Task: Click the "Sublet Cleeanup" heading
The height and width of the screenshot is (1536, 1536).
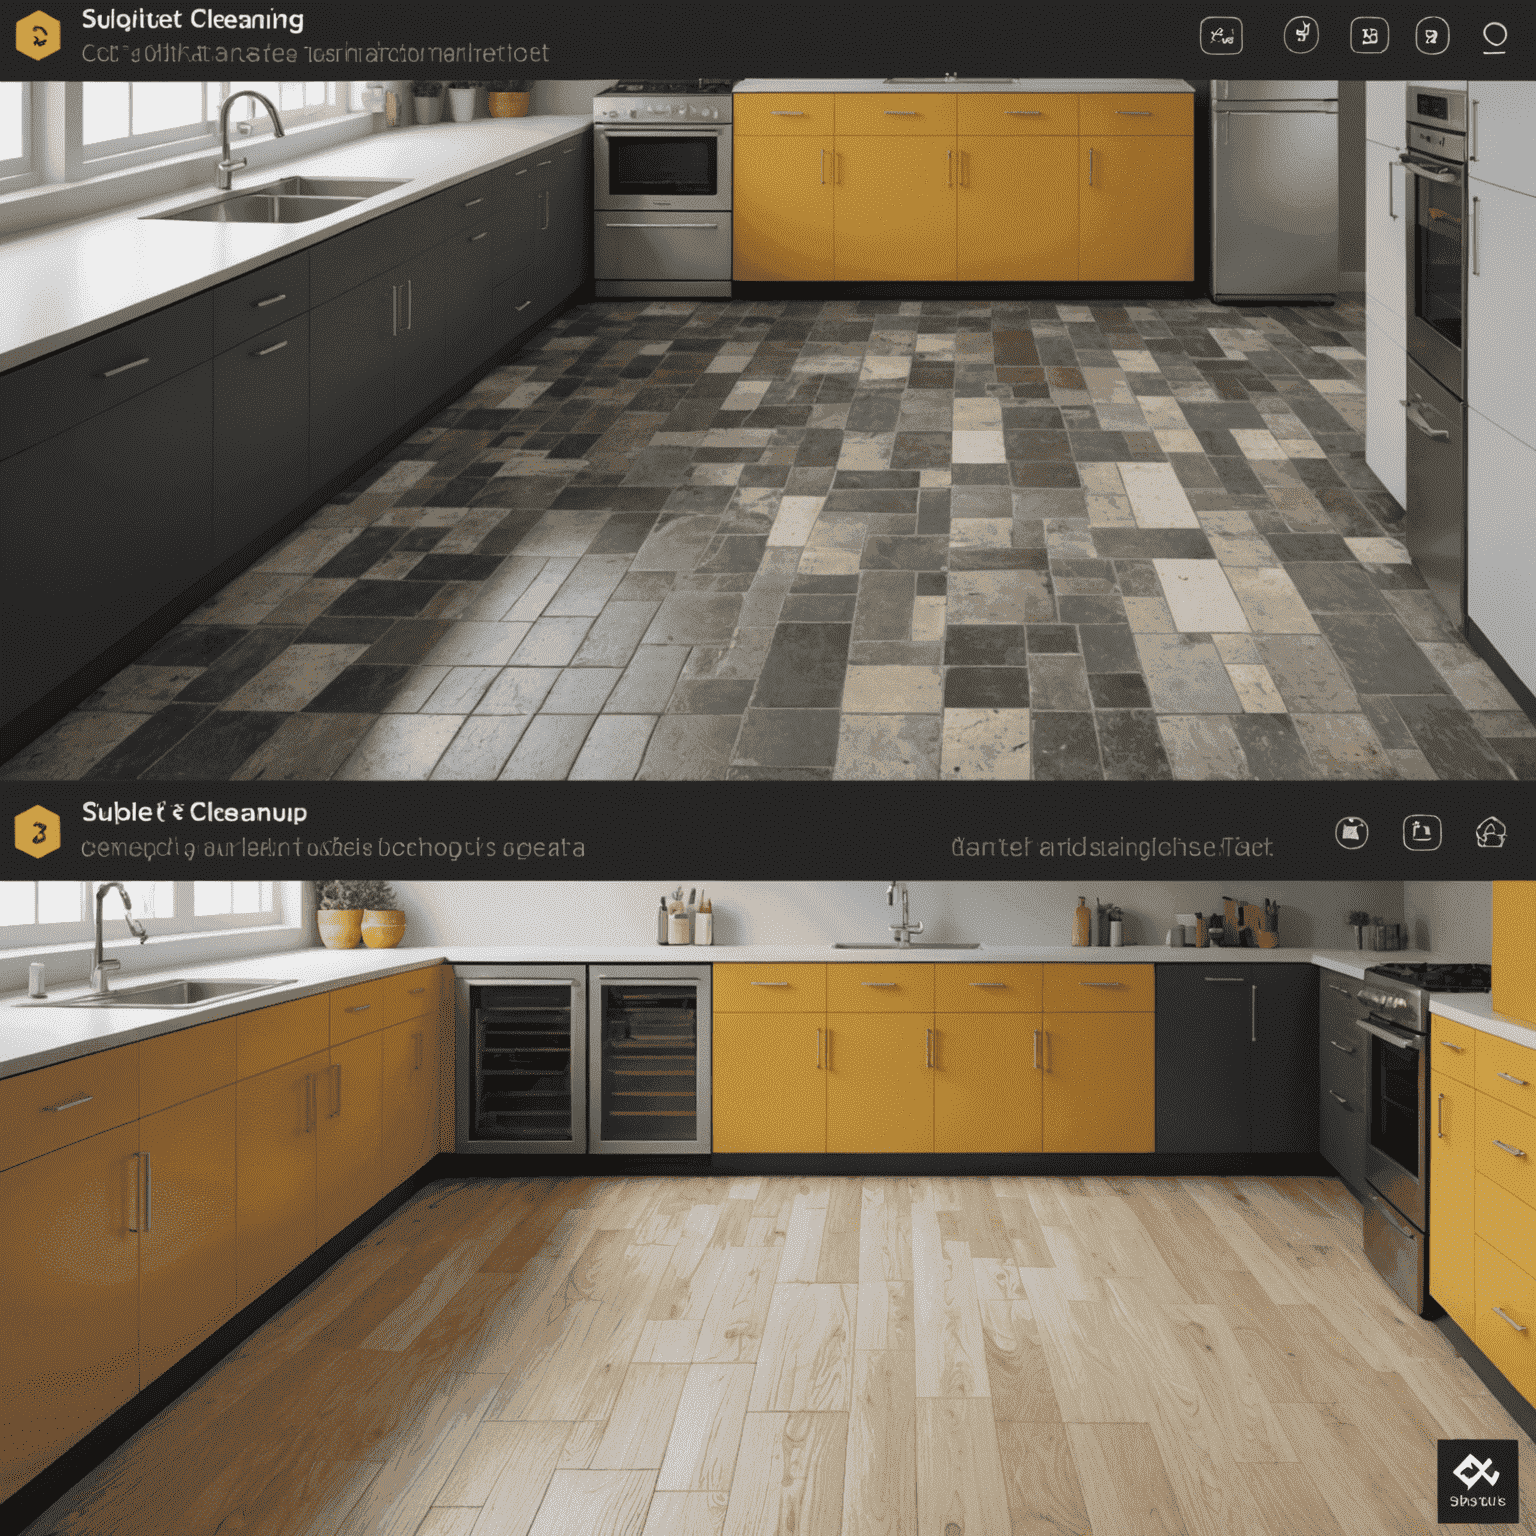Action: [x=194, y=812]
